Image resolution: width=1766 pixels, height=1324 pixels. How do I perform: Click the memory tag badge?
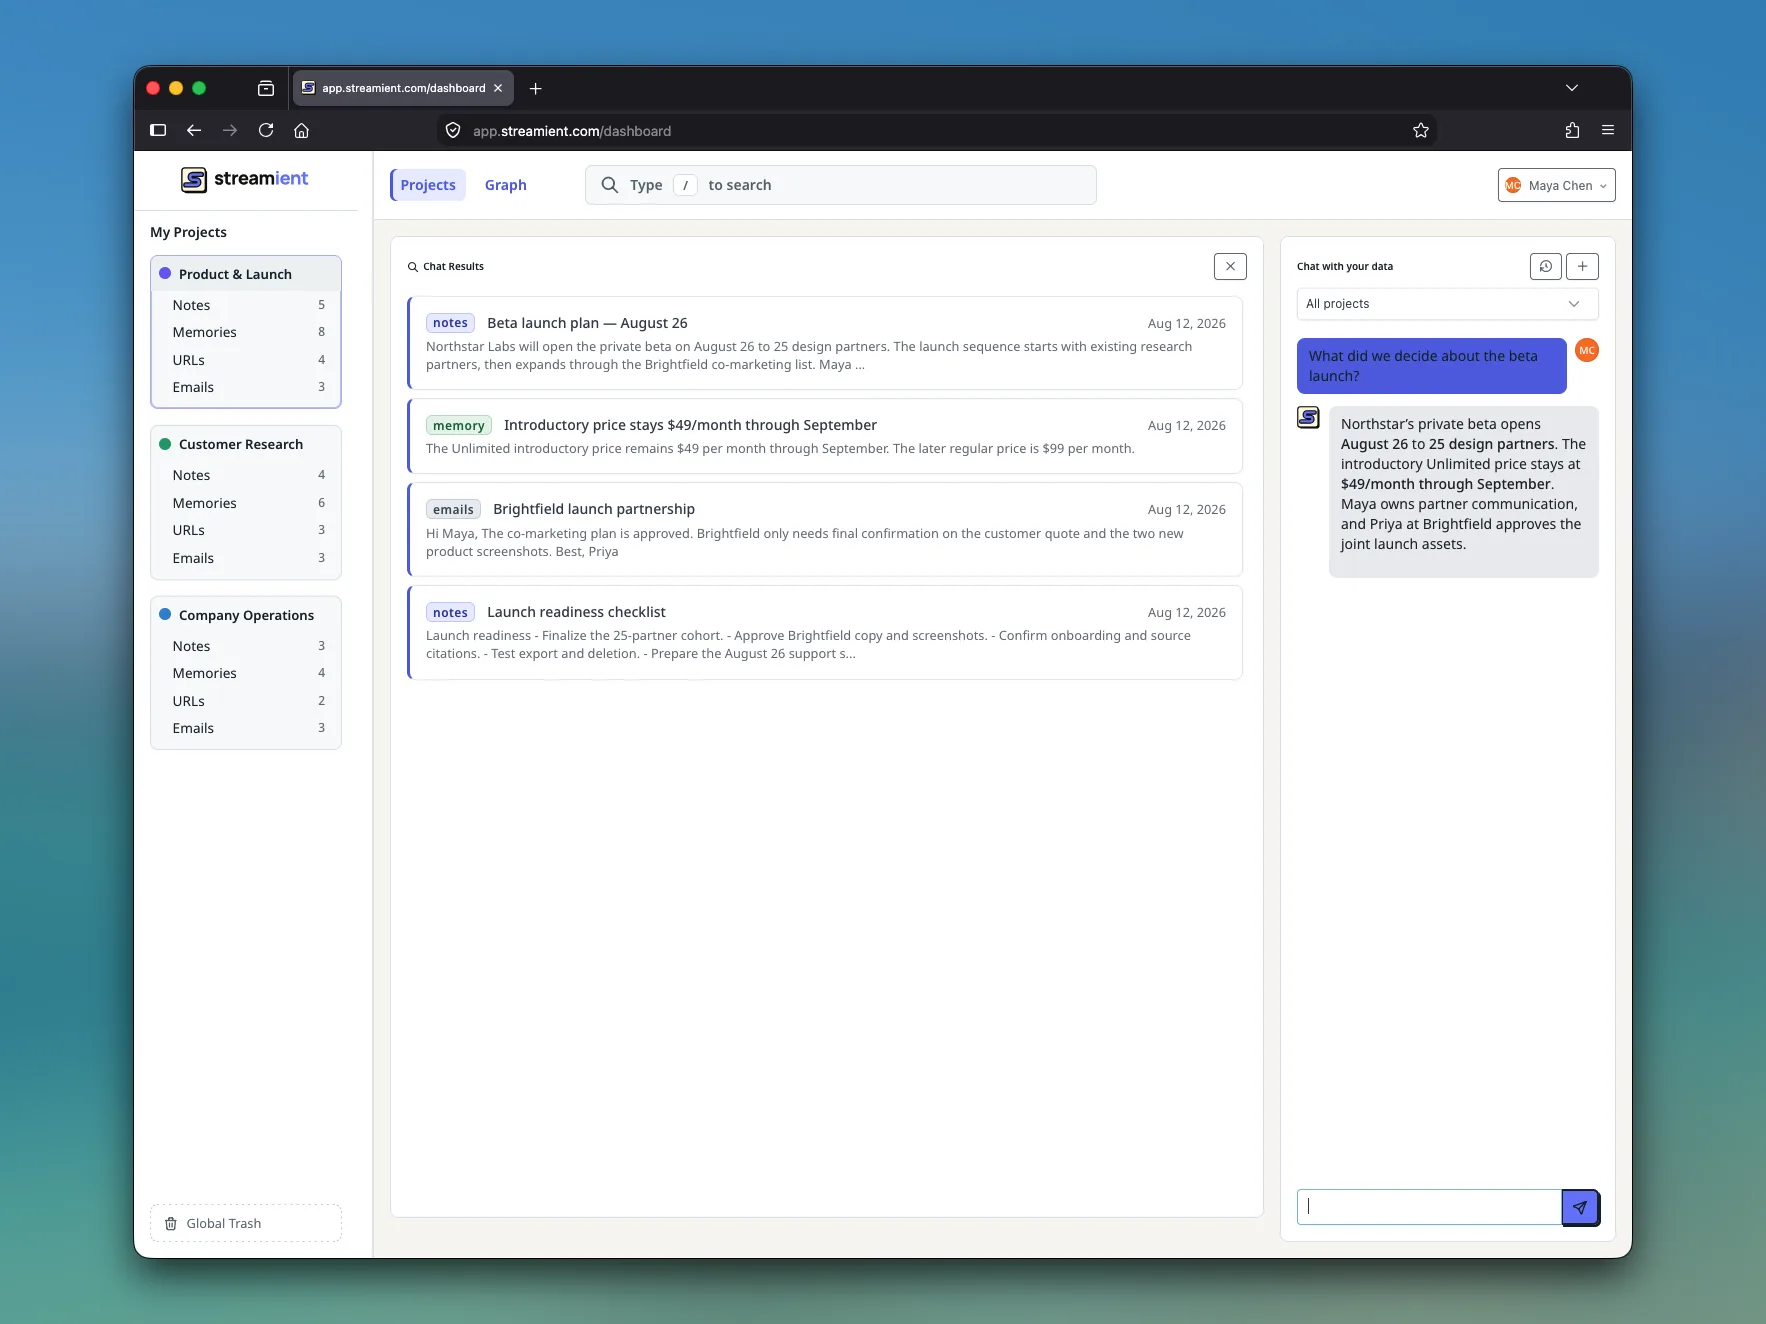pos(459,425)
